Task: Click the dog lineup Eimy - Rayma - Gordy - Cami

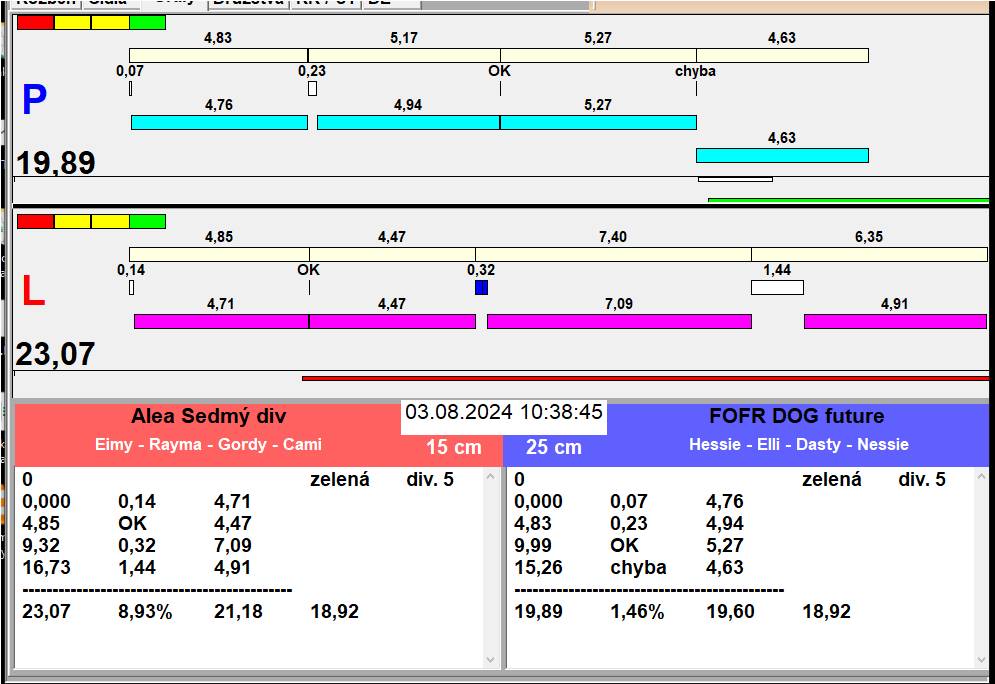Action: tap(208, 444)
